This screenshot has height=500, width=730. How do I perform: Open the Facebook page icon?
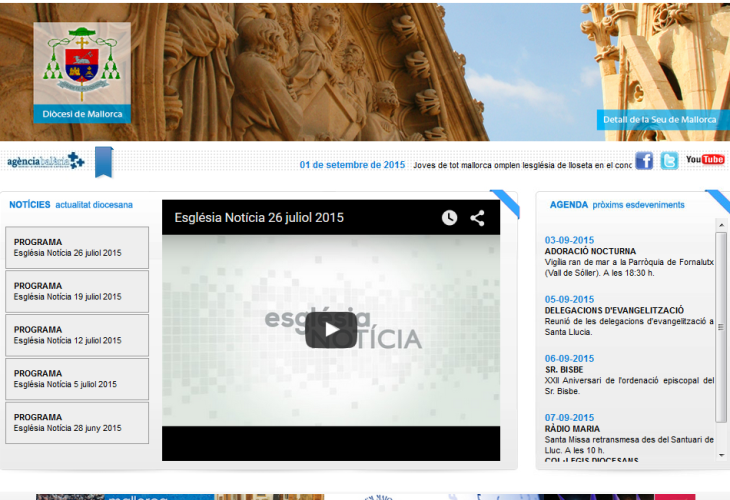pos(644,161)
